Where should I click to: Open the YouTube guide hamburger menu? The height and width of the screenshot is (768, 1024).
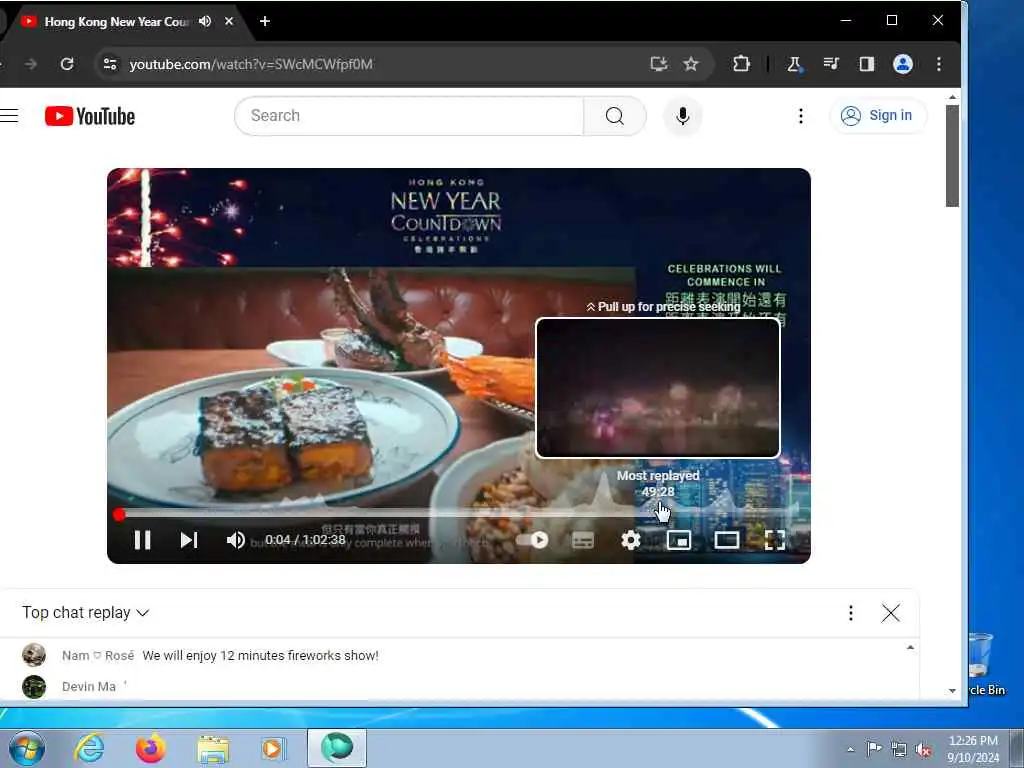(9, 116)
